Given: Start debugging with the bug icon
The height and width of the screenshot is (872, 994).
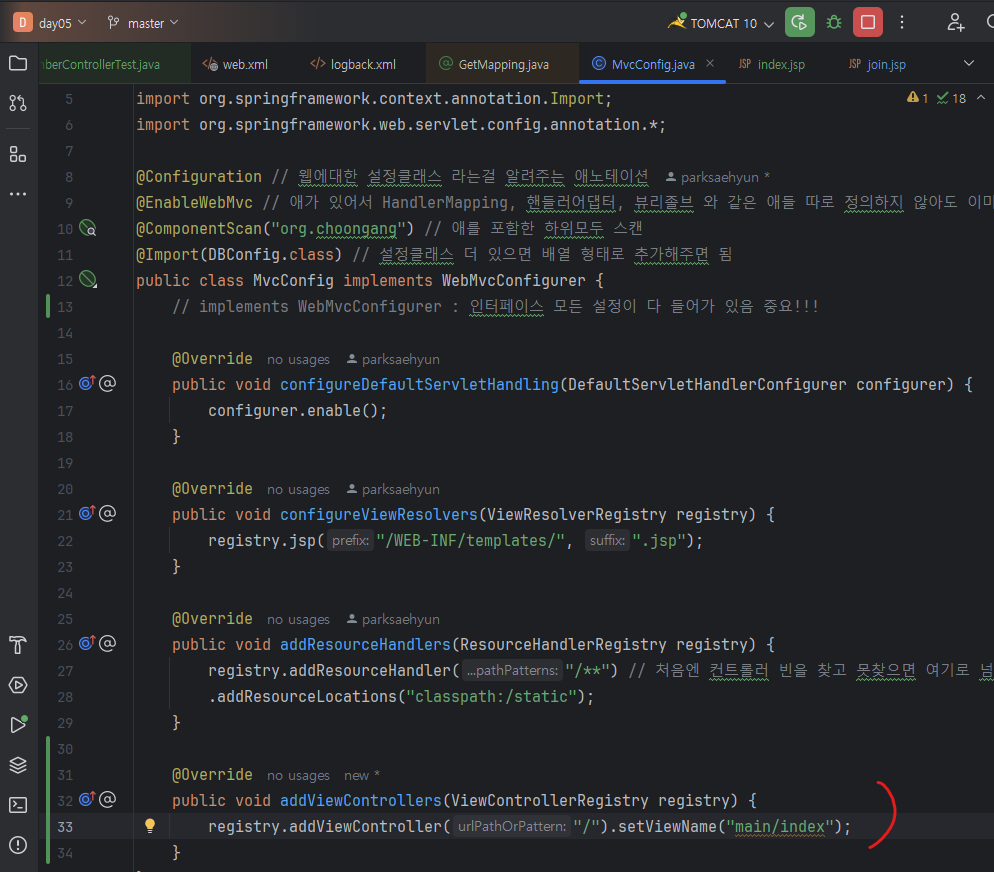Looking at the screenshot, I should (834, 23).
